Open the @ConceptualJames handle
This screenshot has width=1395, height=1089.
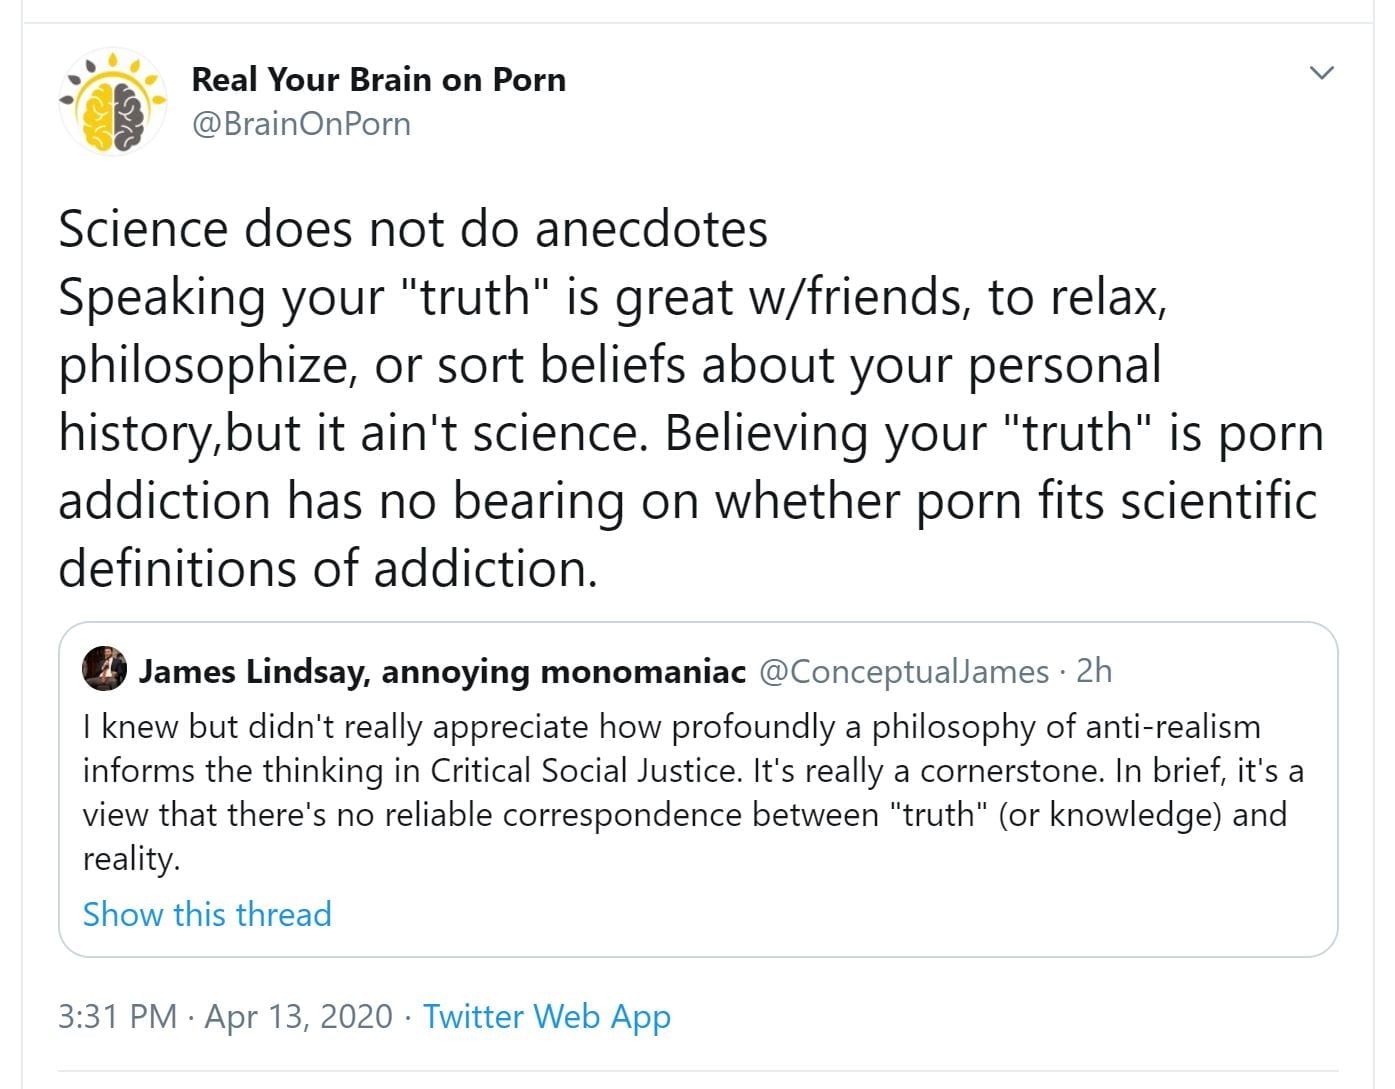[x=904, y=671]
